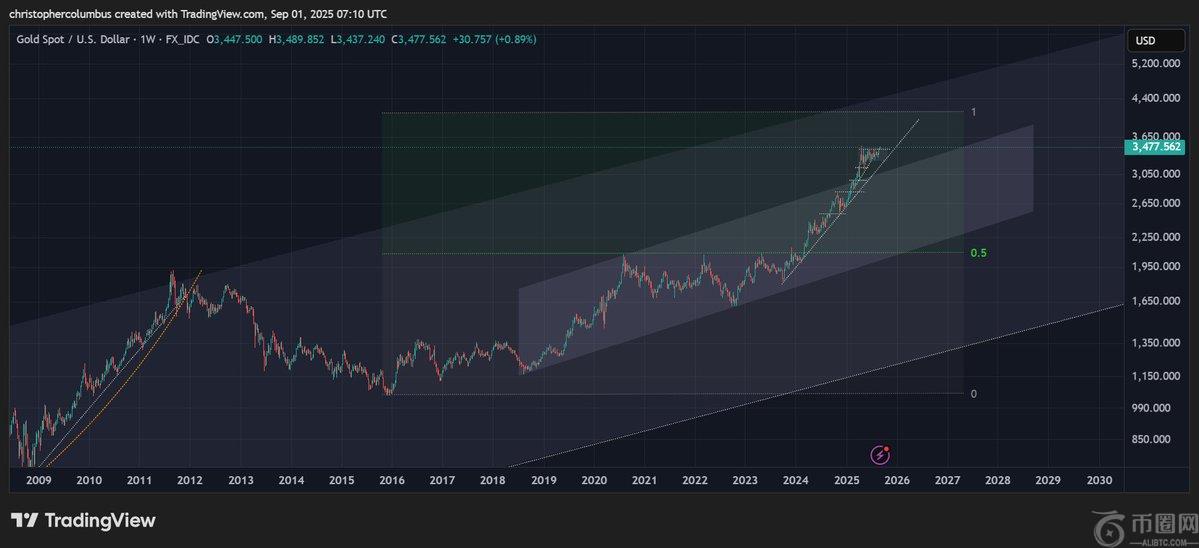Viewport: 1199px width, 548px height.
Task: Click the 2020 label on time axis
Action: tap(594, 481)
